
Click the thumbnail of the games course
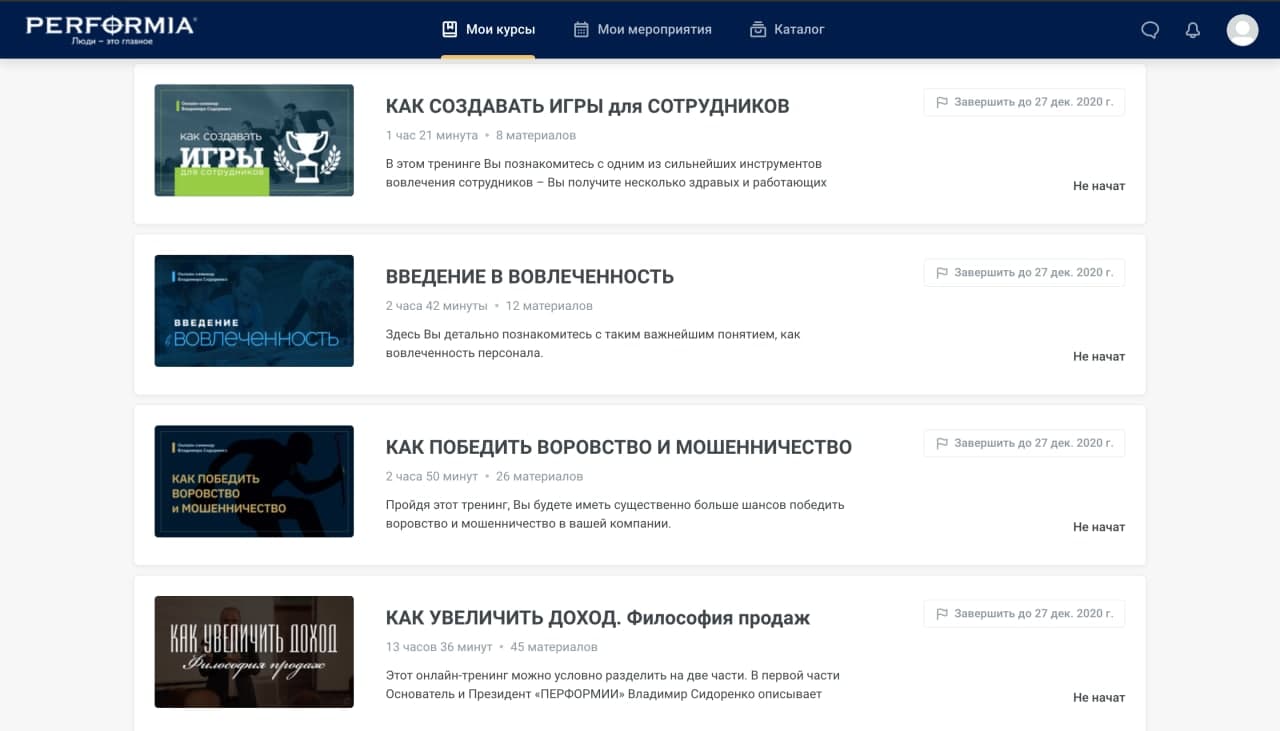click(x=254, y=140)
